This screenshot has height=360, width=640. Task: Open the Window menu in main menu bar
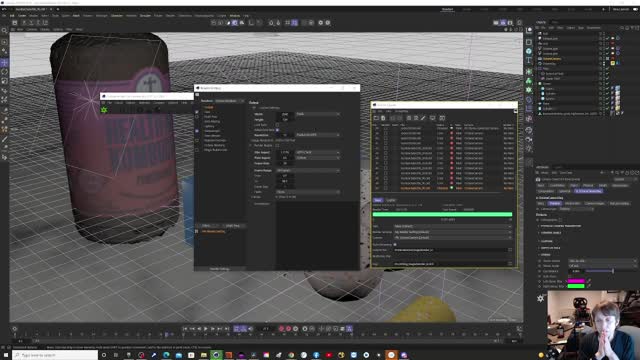click(x=235, y=16)
